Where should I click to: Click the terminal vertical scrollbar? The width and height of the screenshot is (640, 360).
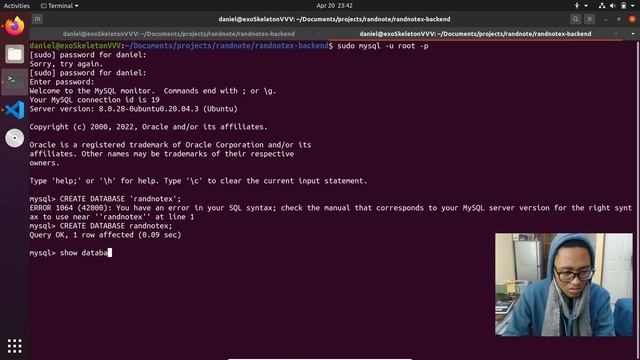click(638, 200)
